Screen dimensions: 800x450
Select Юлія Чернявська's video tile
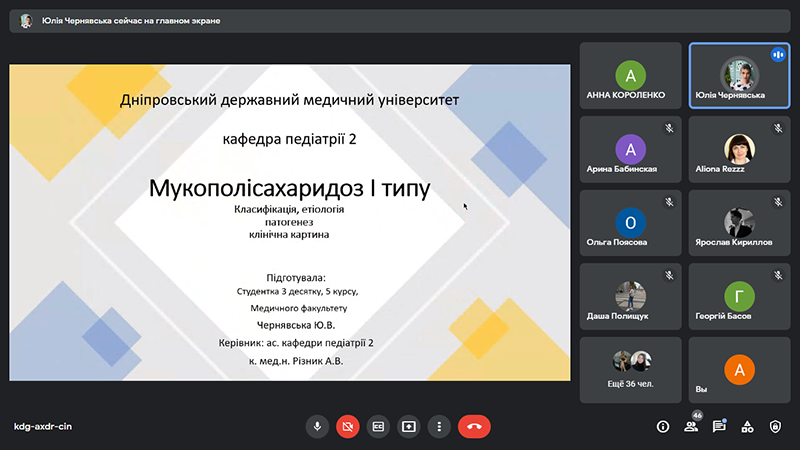tap(739, 76)
